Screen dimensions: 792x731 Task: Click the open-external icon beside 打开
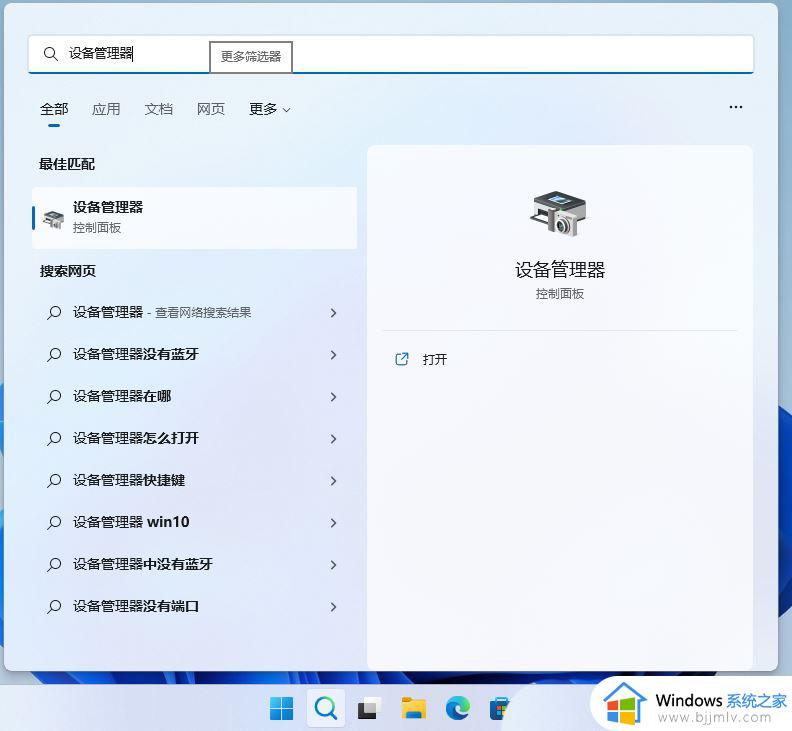[x=402, y=359]
